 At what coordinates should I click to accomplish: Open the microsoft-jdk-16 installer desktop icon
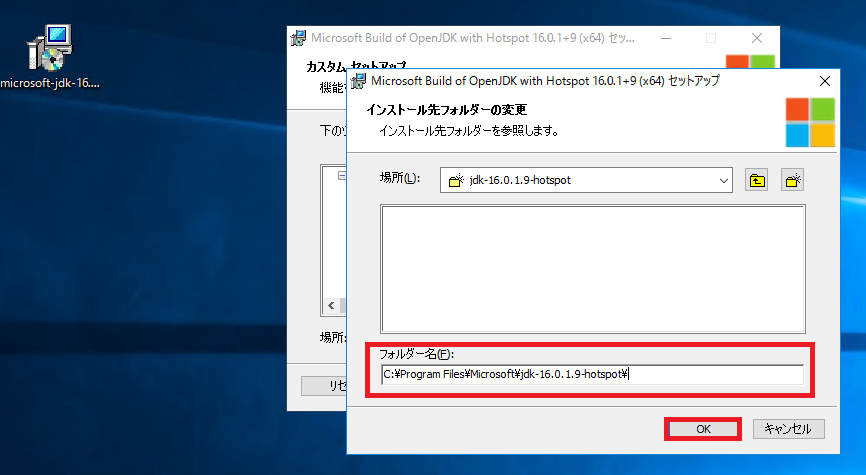click(50, 56)
